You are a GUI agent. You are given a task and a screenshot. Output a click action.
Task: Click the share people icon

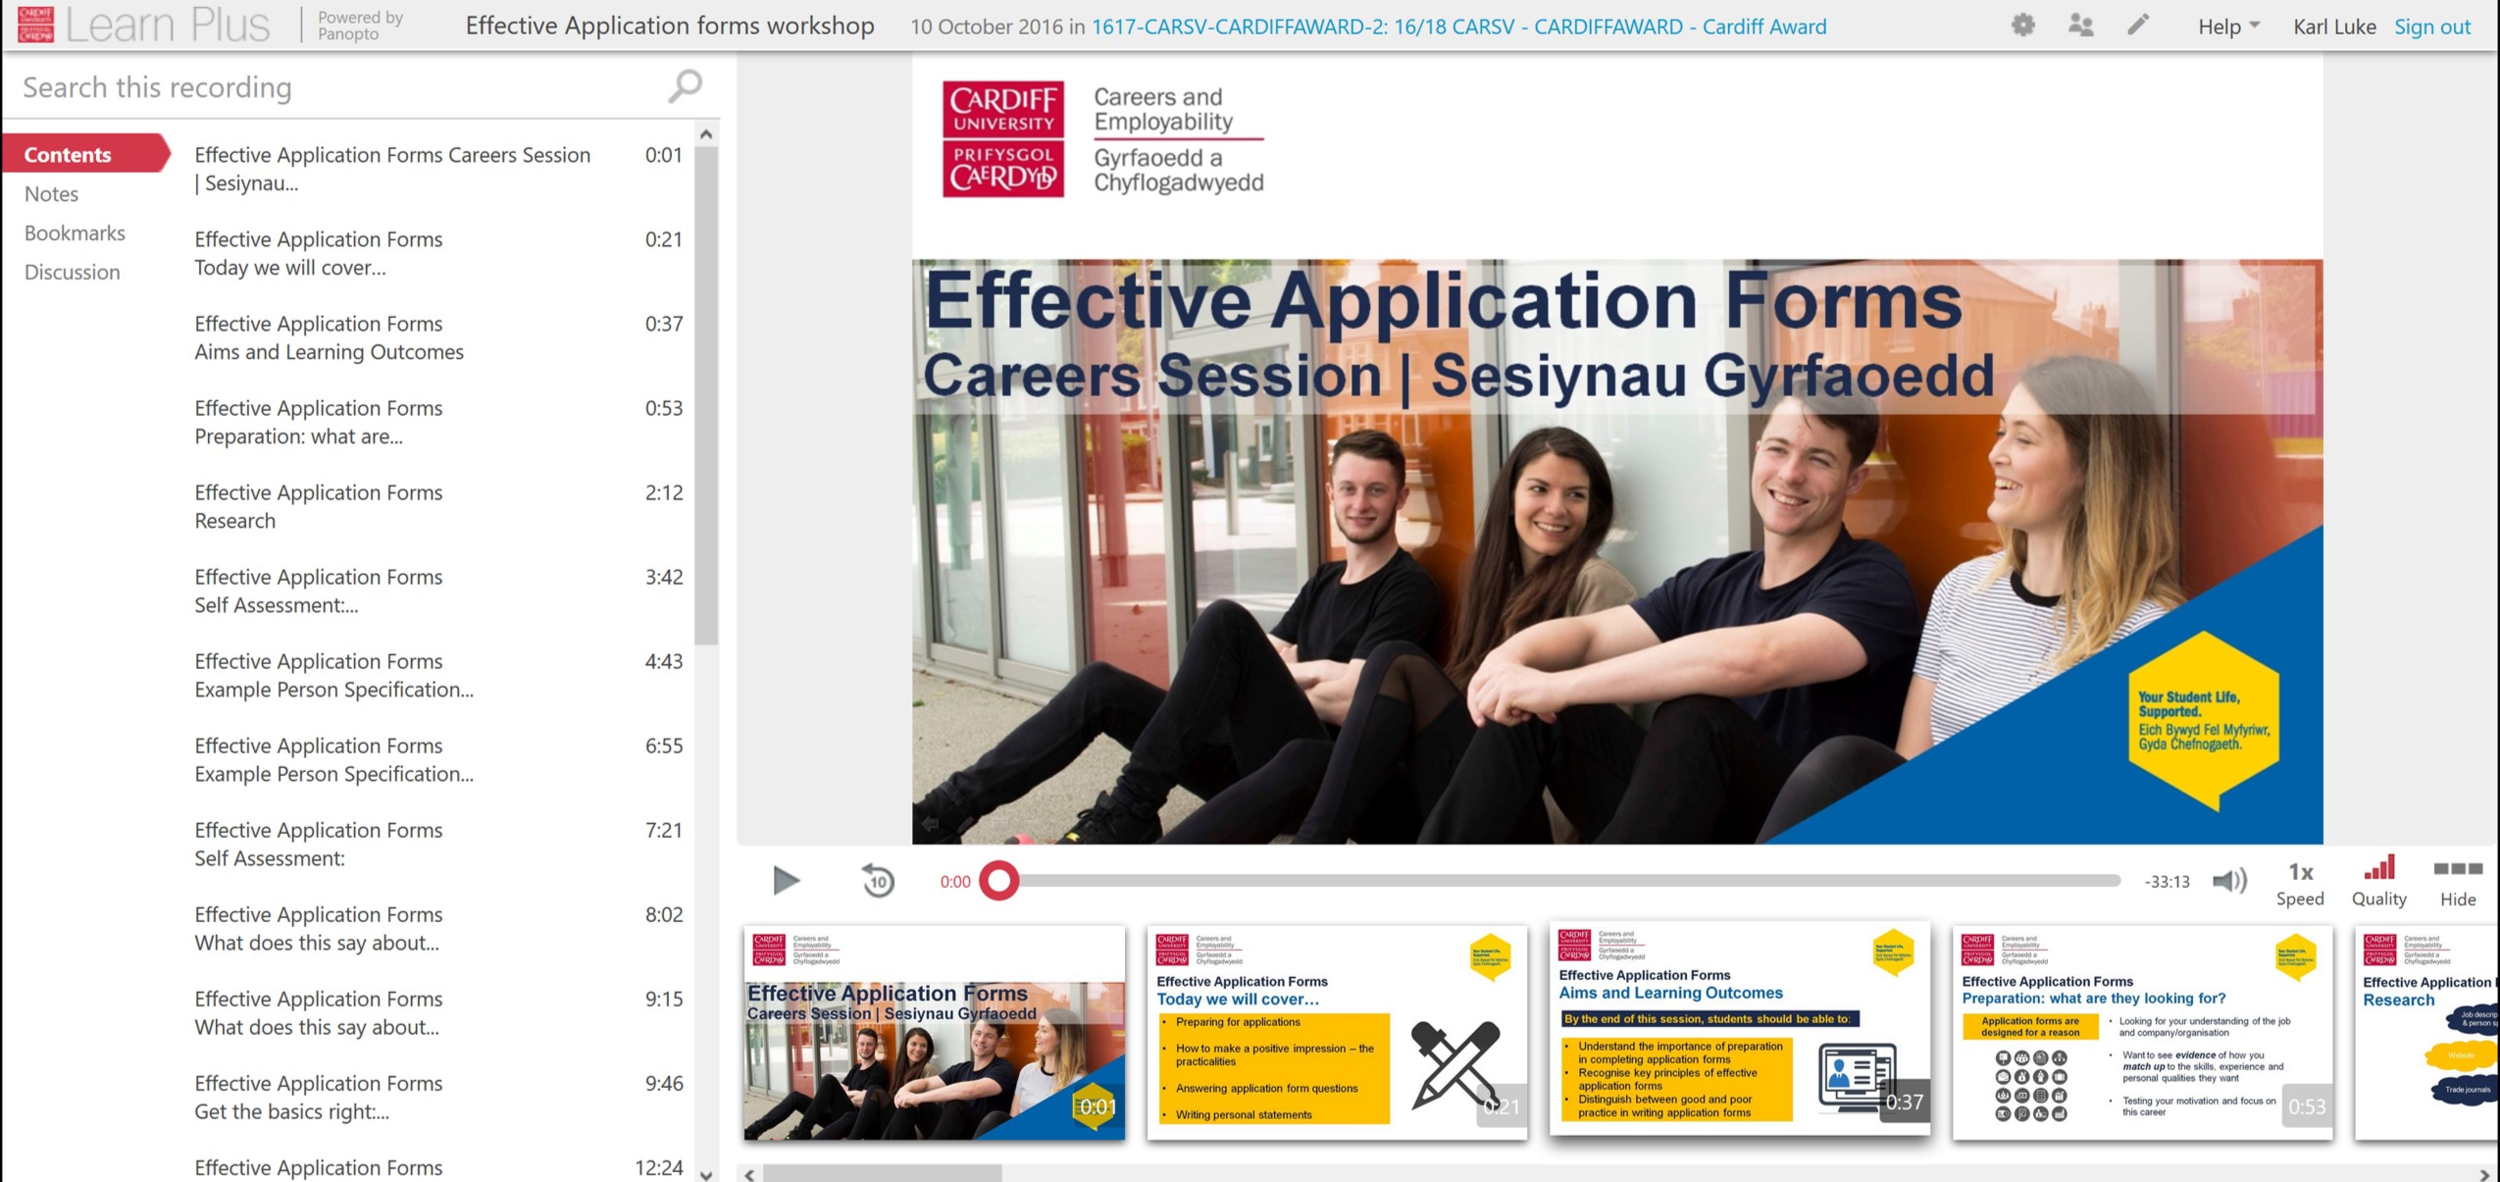pos(2080,25)
